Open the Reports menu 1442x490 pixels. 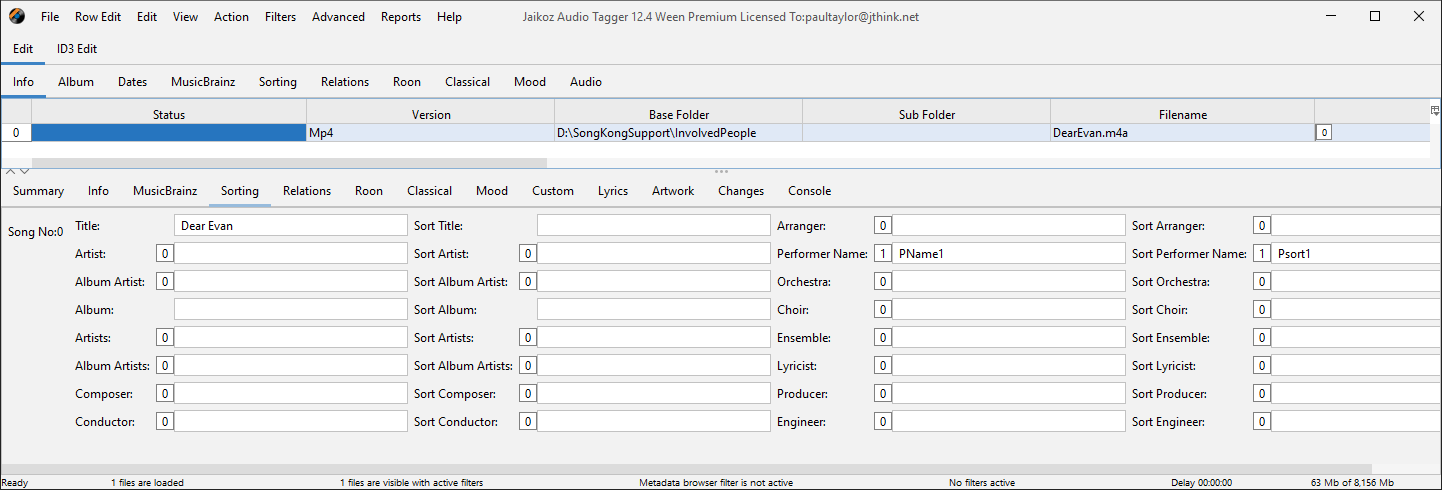pos(400,17)
